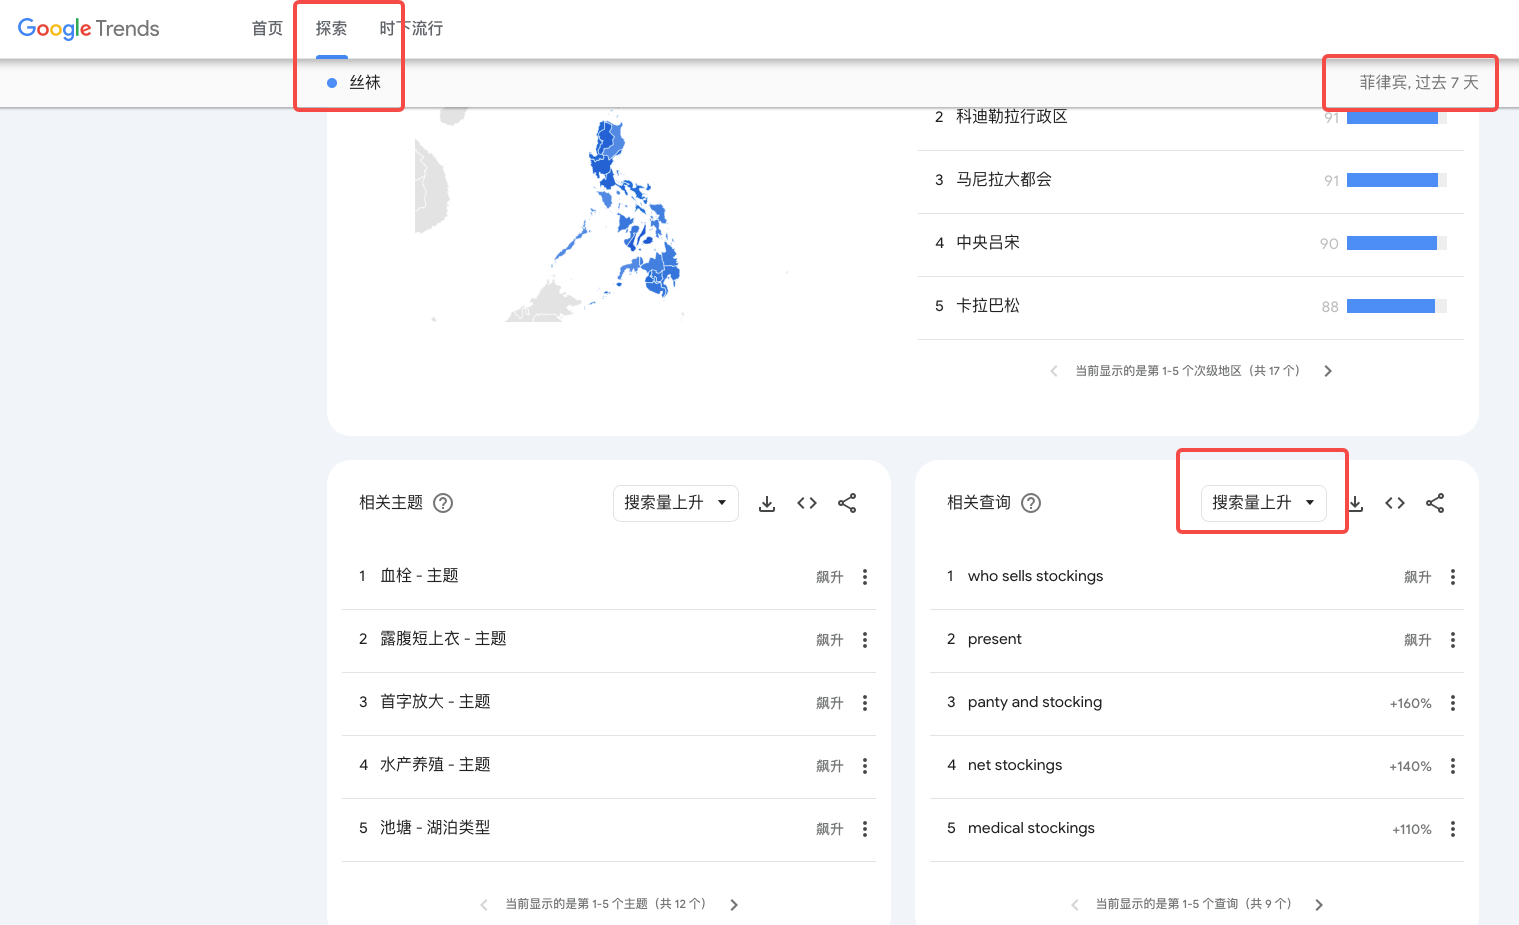Show next page of related queries
This screenshot has height=925, width=1519.
(1319, 905)
